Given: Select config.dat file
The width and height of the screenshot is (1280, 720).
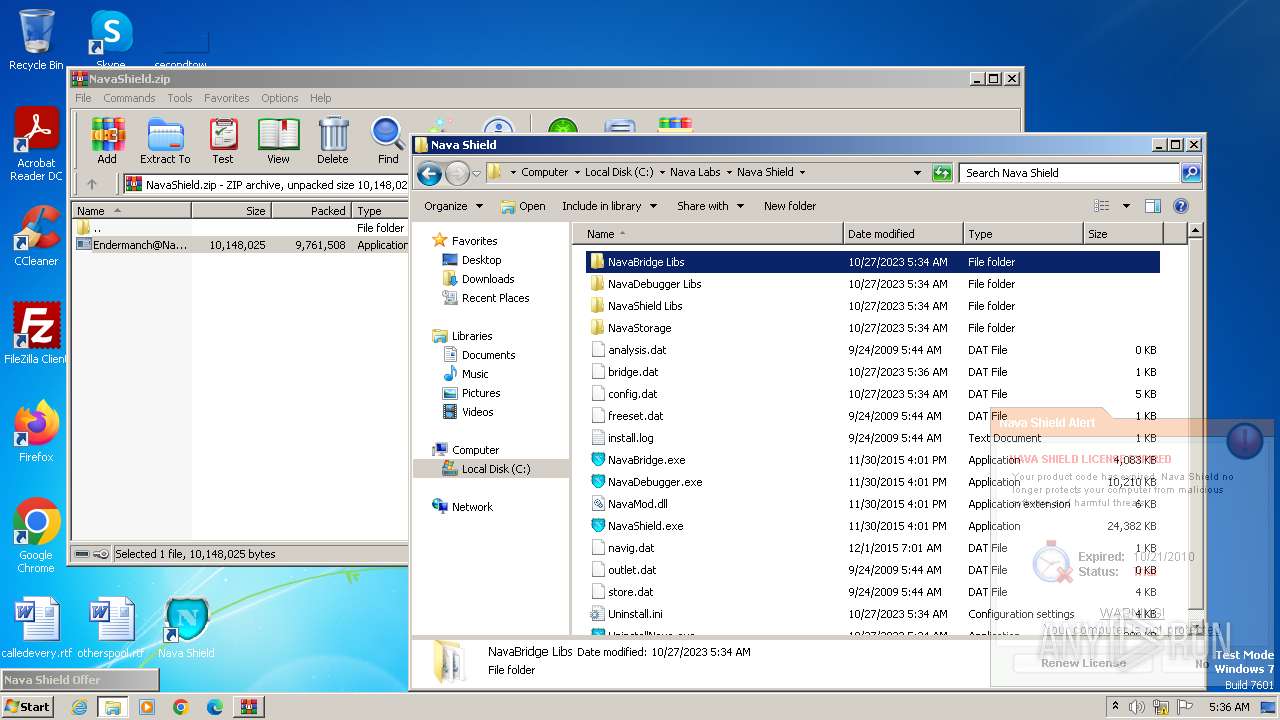Looking at the screenshot, I should click(x=872, y=394).
